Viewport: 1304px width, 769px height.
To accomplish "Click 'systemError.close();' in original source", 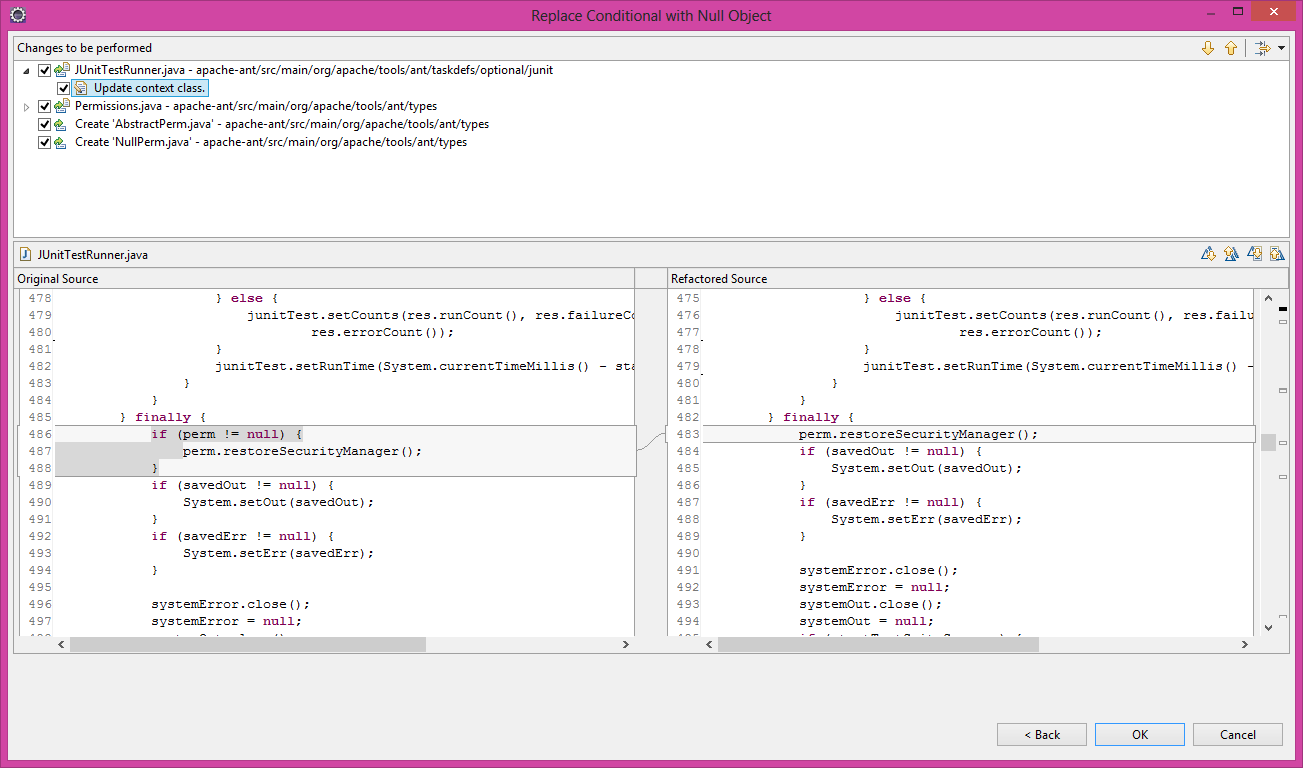I will (x=230, y=604).
